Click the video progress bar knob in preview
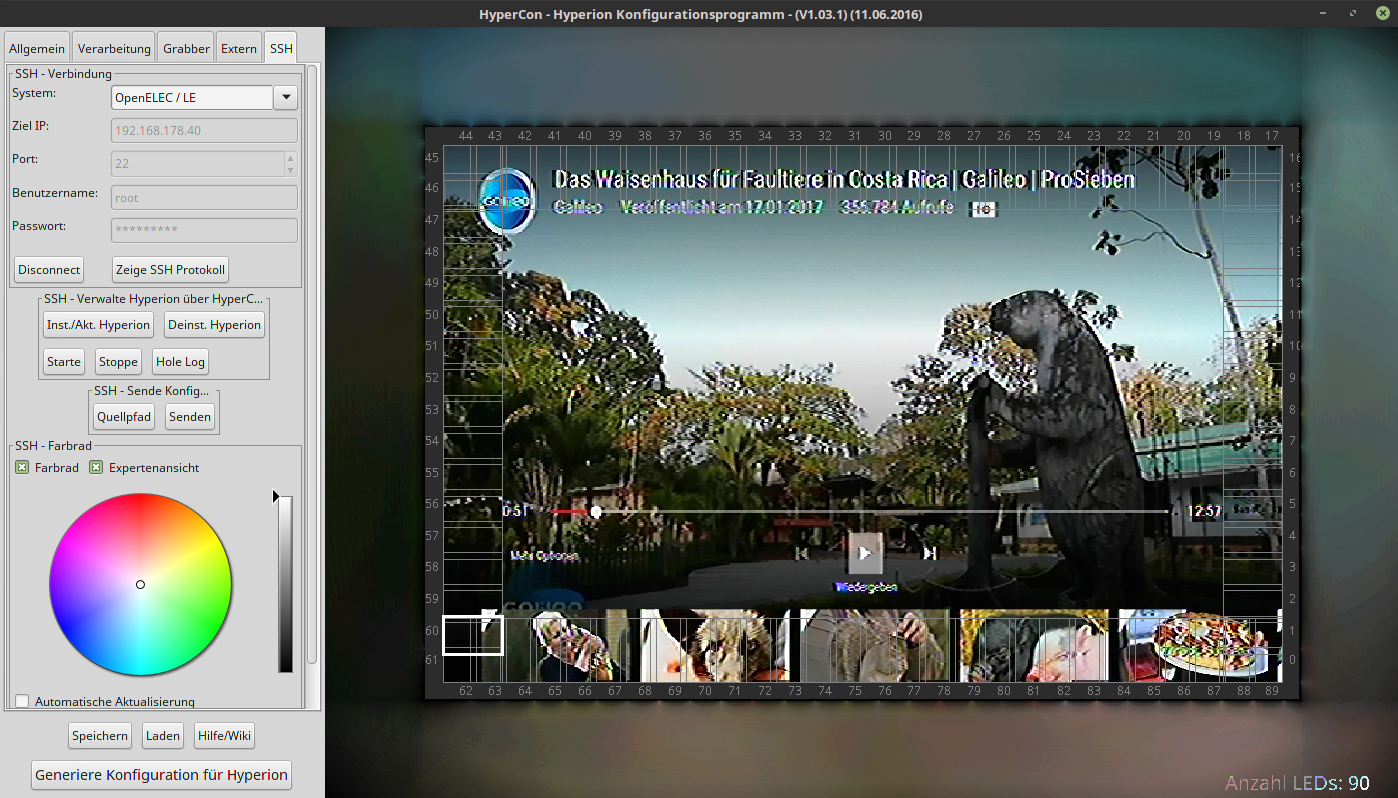This screenshot has height=798, width=1398. [596, 511]
